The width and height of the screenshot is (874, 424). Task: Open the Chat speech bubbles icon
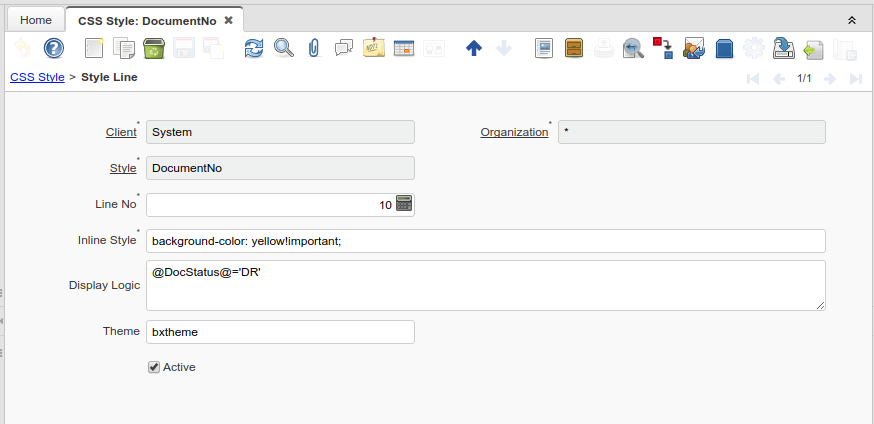pyautogui.click(x=344, y=48)
